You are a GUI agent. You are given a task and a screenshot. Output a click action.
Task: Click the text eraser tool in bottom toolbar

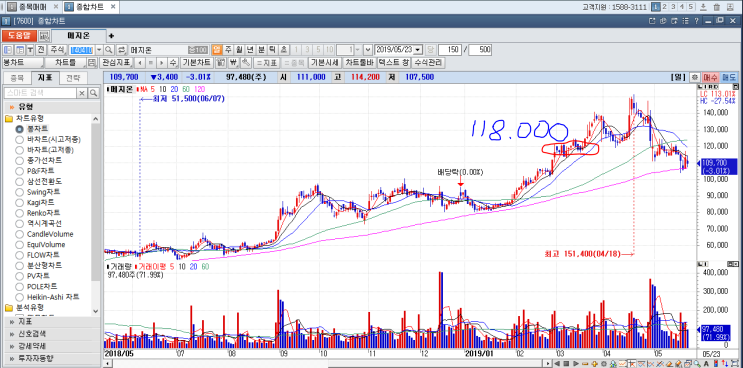click(x=670, y=364)
